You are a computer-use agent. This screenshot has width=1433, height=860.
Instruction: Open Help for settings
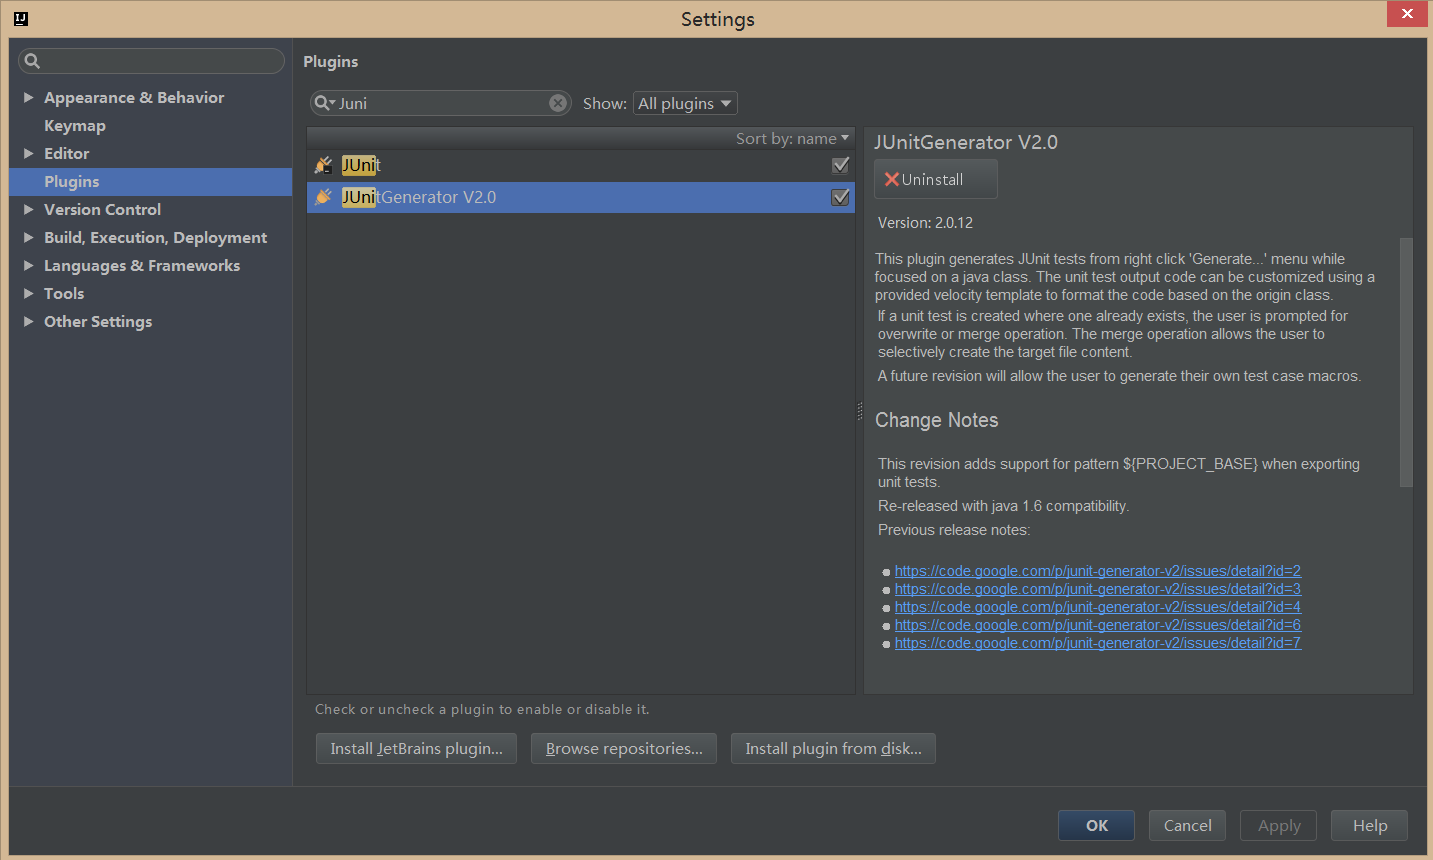1369,825
